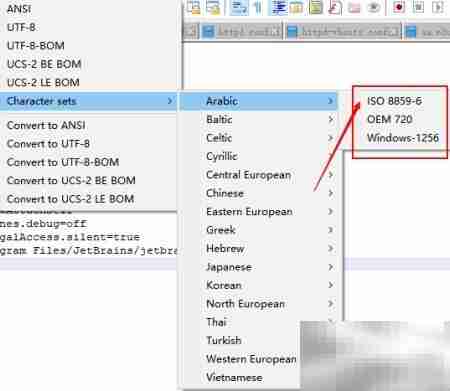Open the Character sets submenu

(88, 101)
